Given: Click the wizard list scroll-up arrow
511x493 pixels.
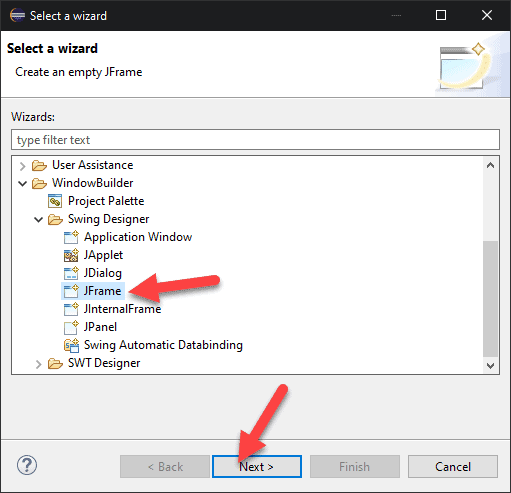Looking at the screenshot, I should [x=490, y=165].
